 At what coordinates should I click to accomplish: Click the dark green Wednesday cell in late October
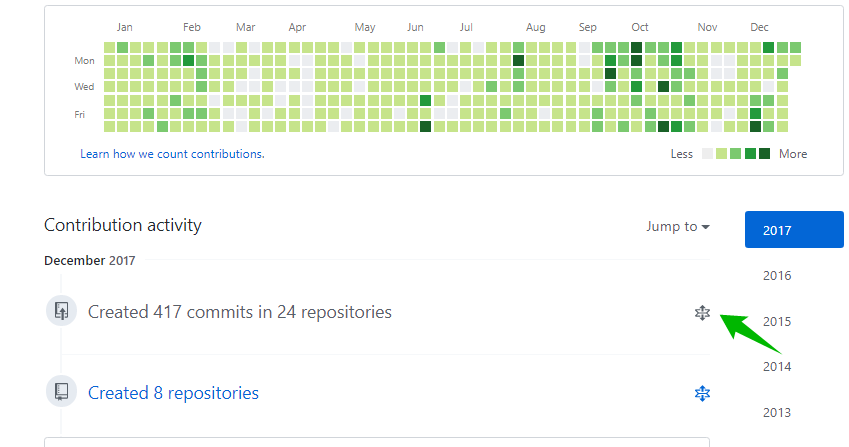coord(663,87)
